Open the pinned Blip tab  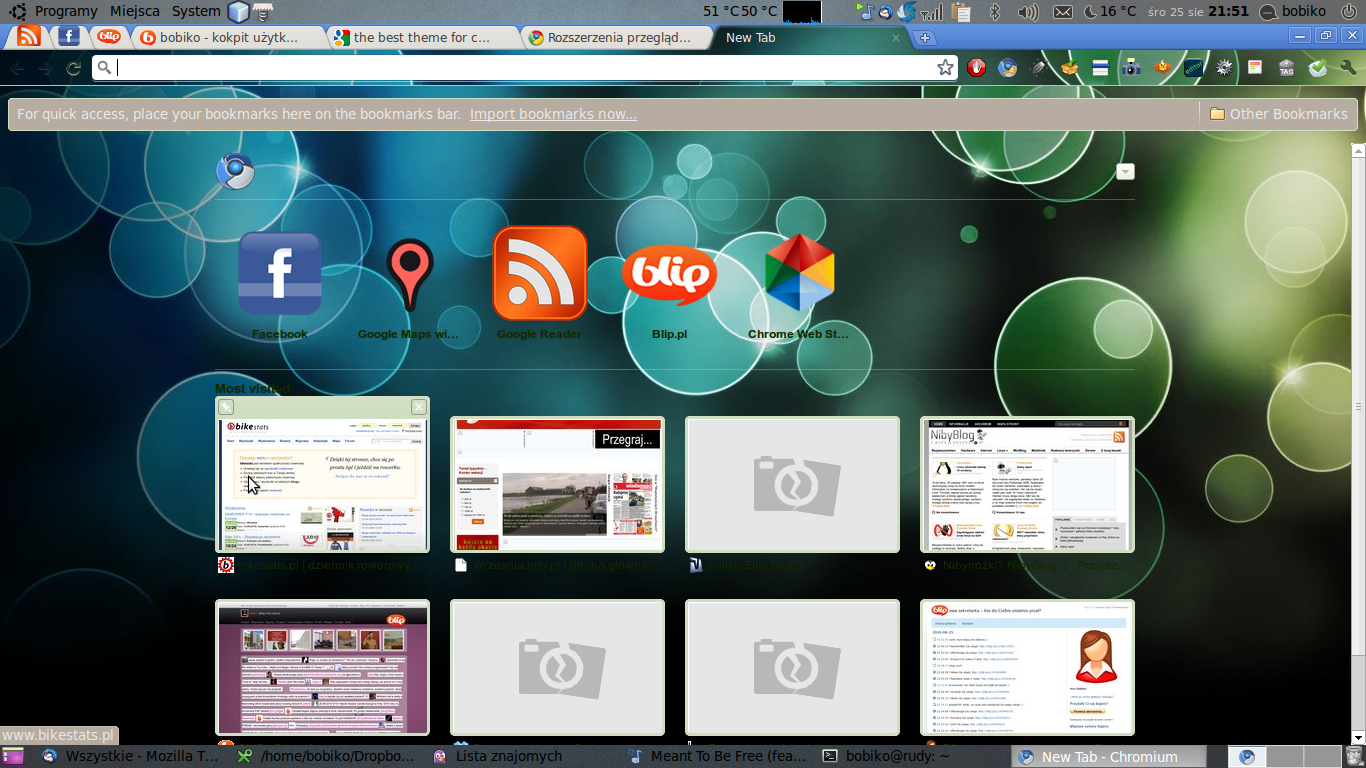tap(108, 37)
